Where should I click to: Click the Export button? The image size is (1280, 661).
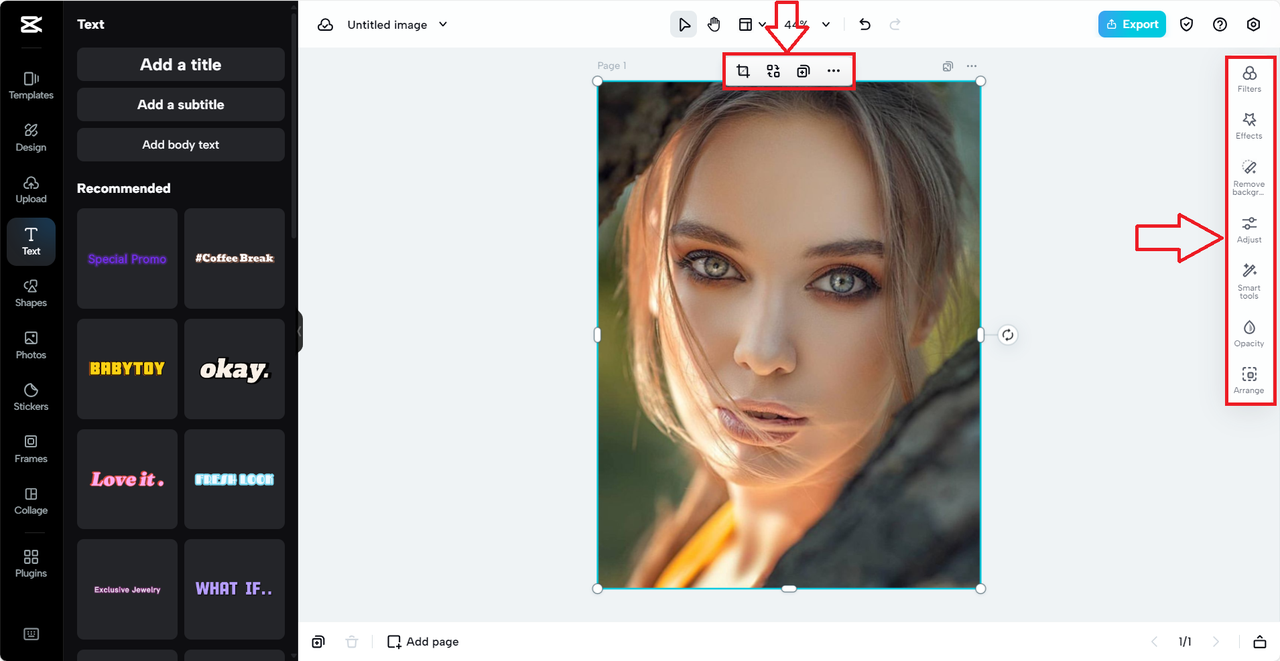click(1132, 24)
